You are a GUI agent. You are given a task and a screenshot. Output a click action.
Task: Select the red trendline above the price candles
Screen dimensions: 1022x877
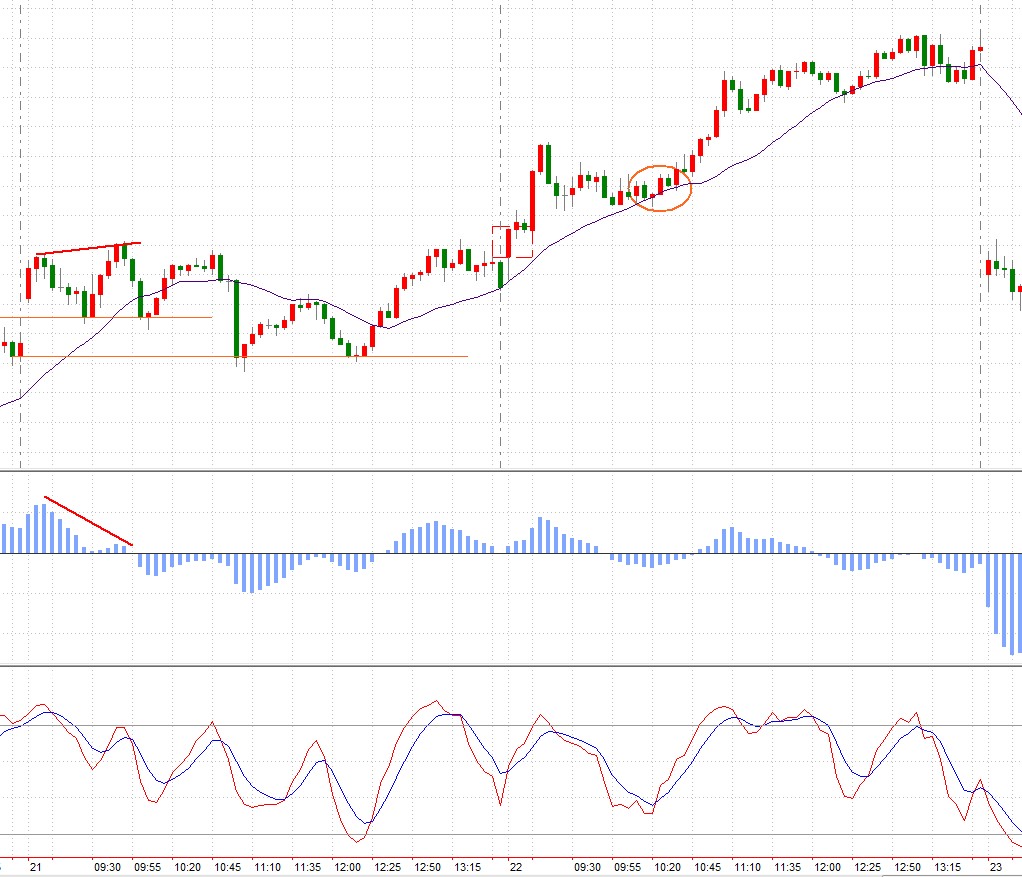pyautogui.click(x=88, y=248)
